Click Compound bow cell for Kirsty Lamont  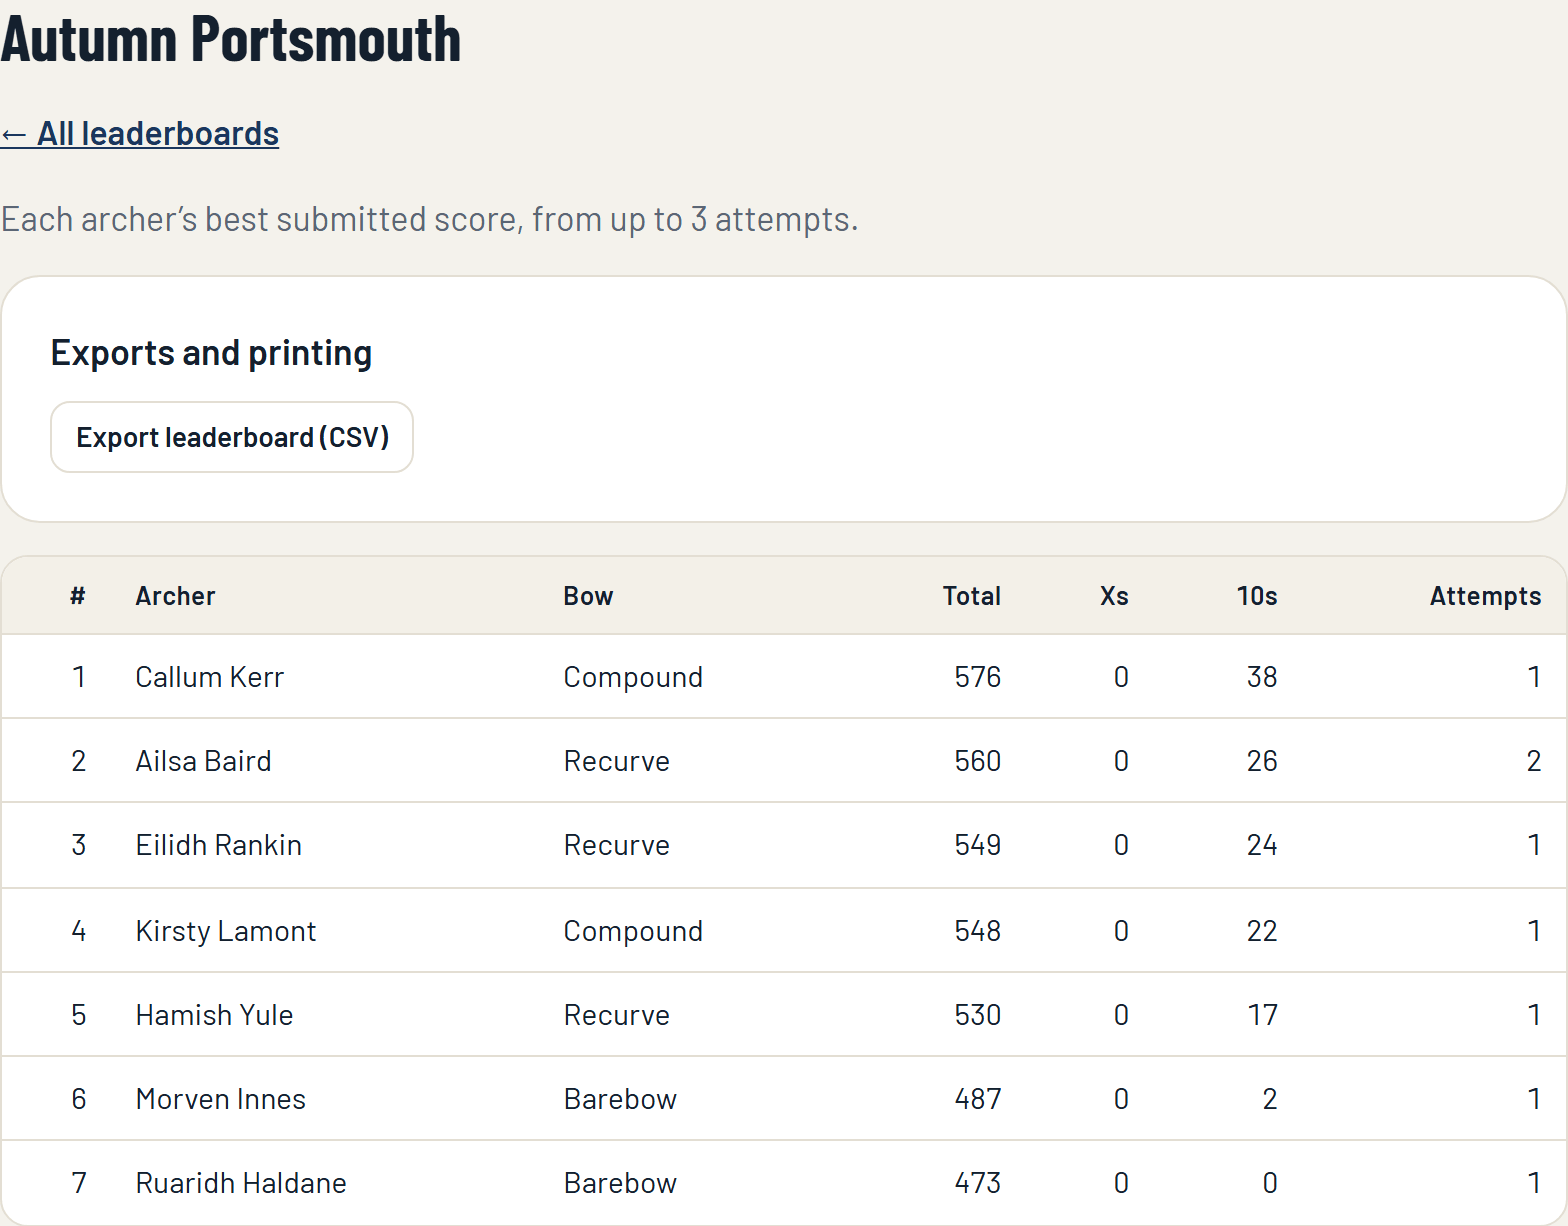(x=633, y=931)
